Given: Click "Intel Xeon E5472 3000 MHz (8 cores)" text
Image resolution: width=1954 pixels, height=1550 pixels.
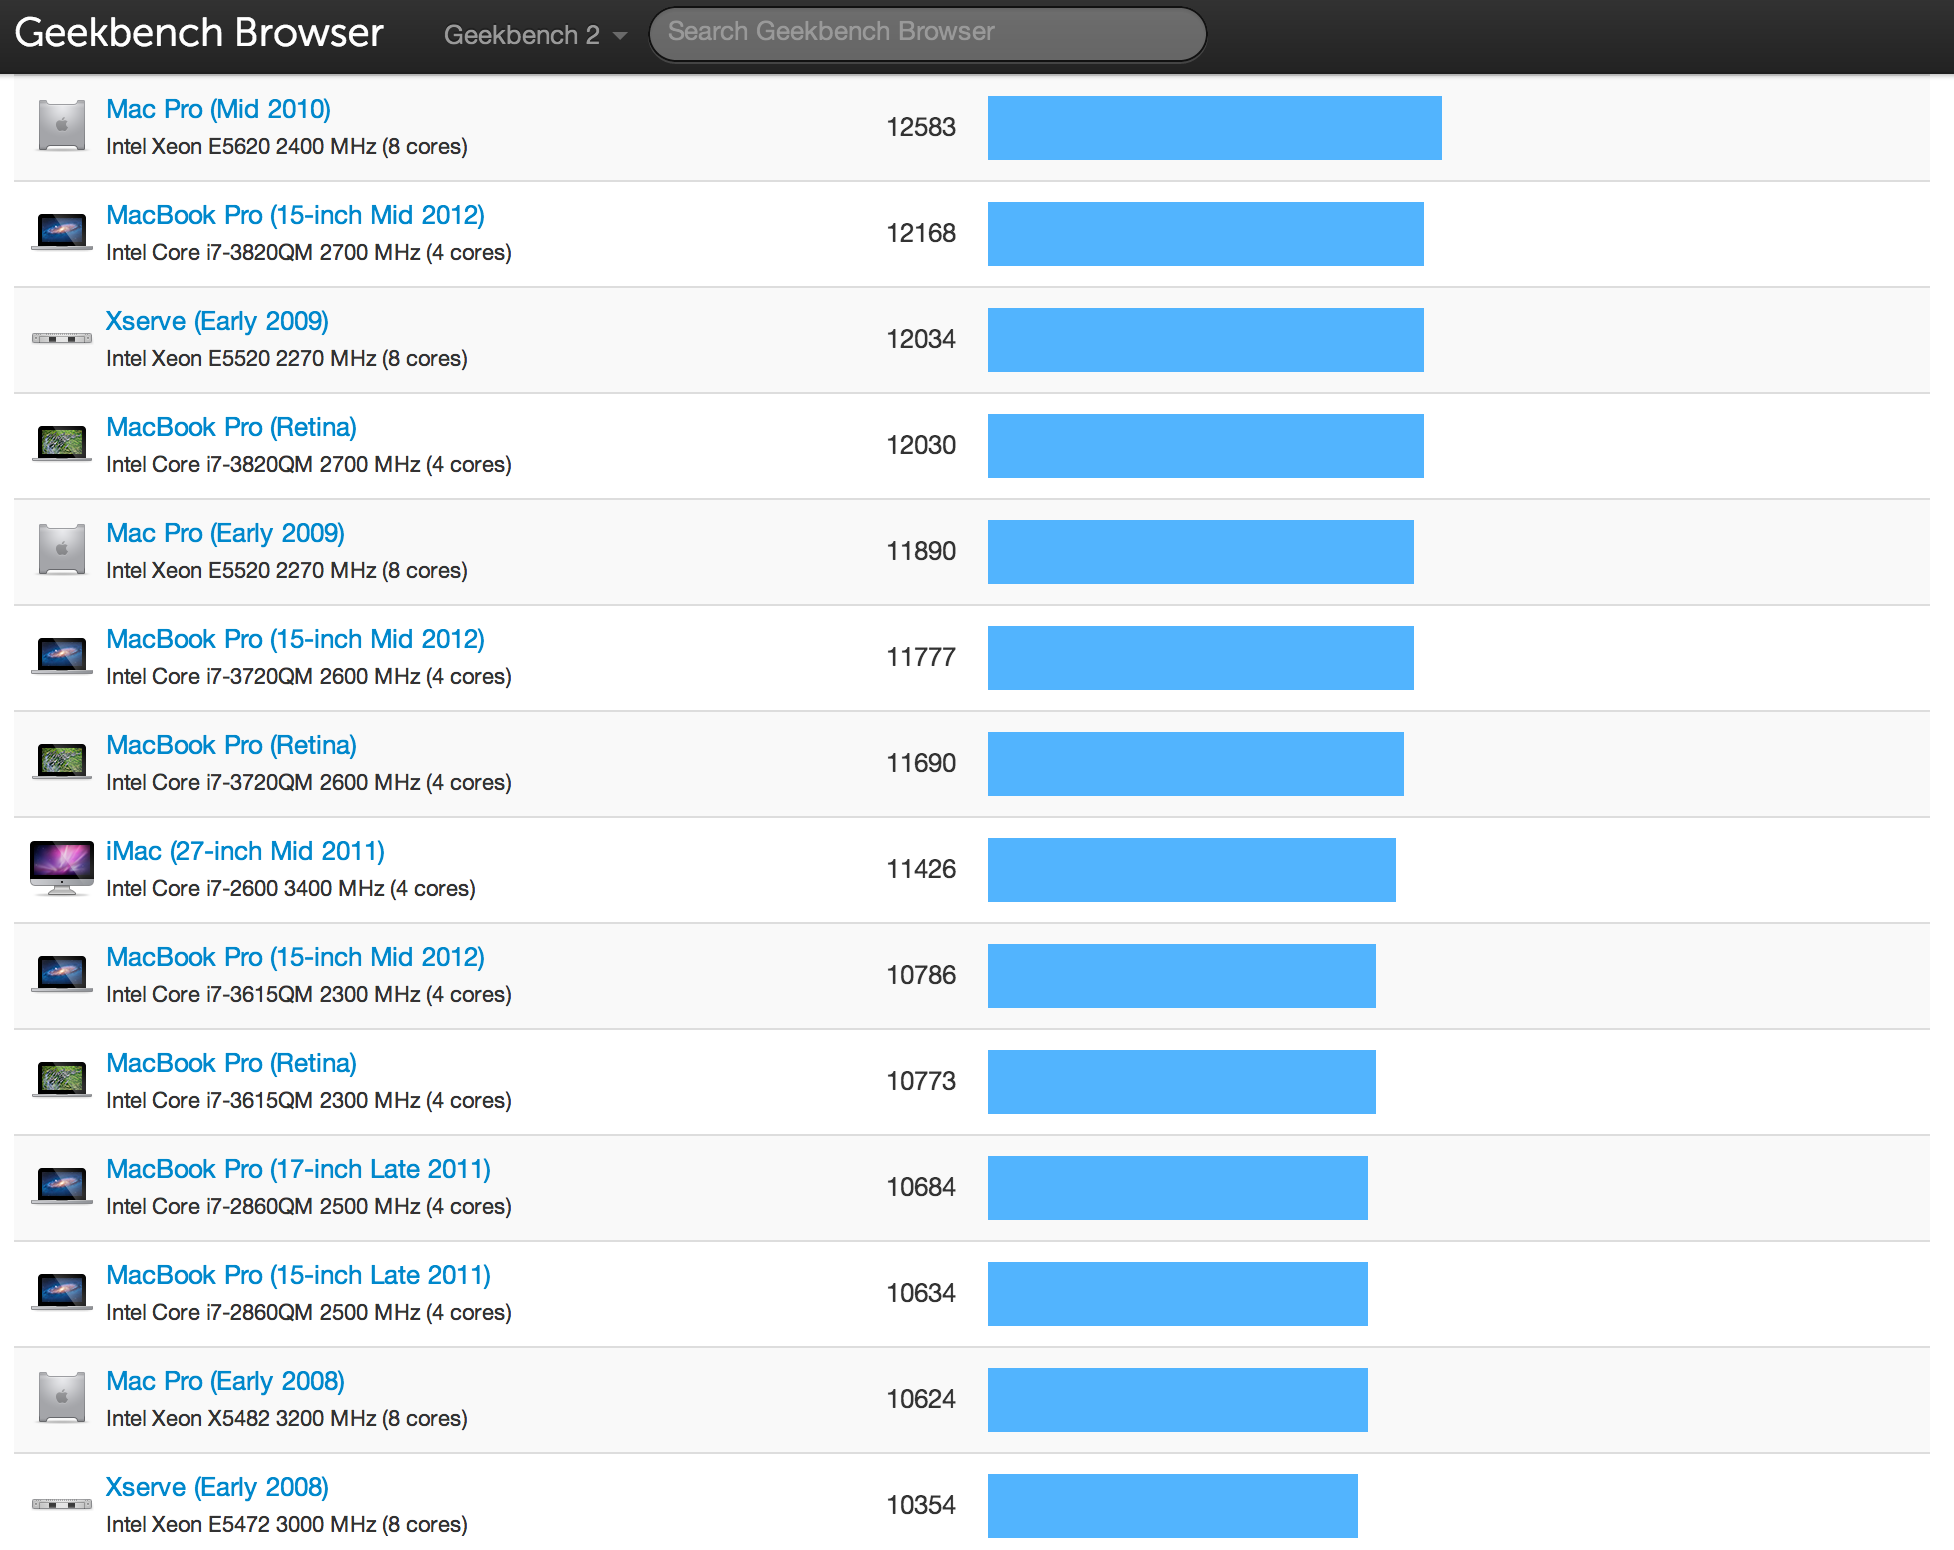Looking at the screenshot, I should click(287, 1525).
